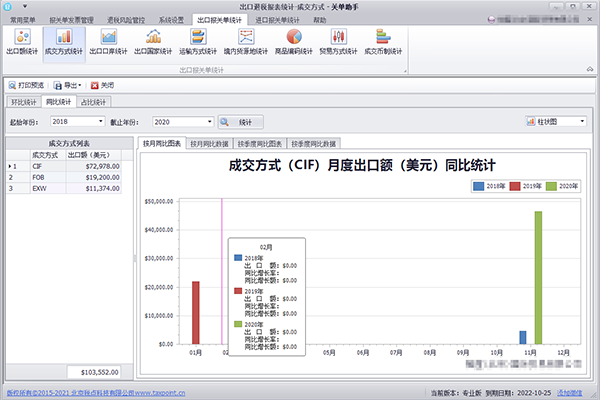Toggle the 2018年 blue legend swatch

coord(478,186)
